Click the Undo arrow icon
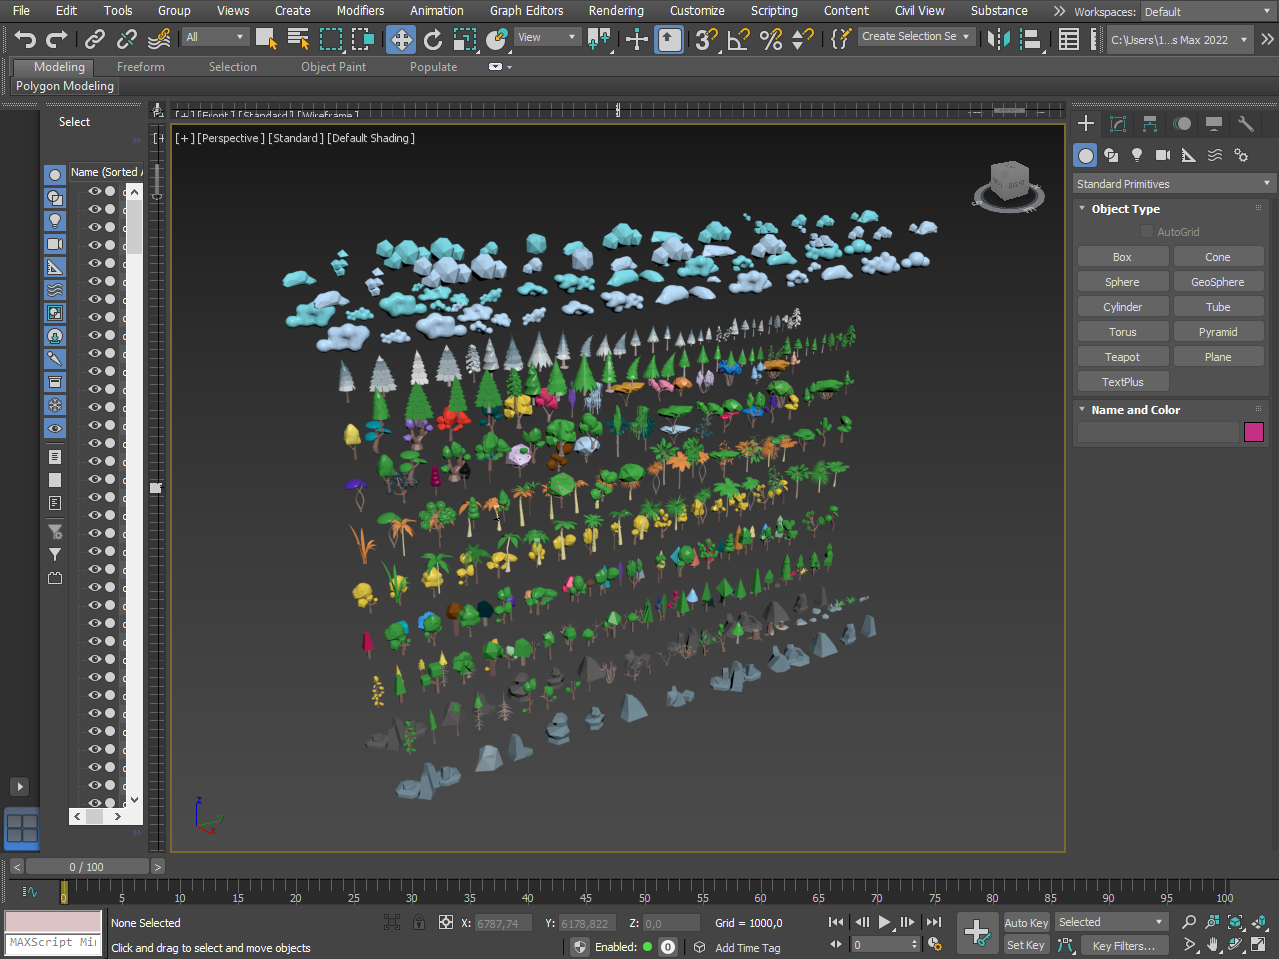The width and height of the screenshot is (1279, 959). [25, 39]
